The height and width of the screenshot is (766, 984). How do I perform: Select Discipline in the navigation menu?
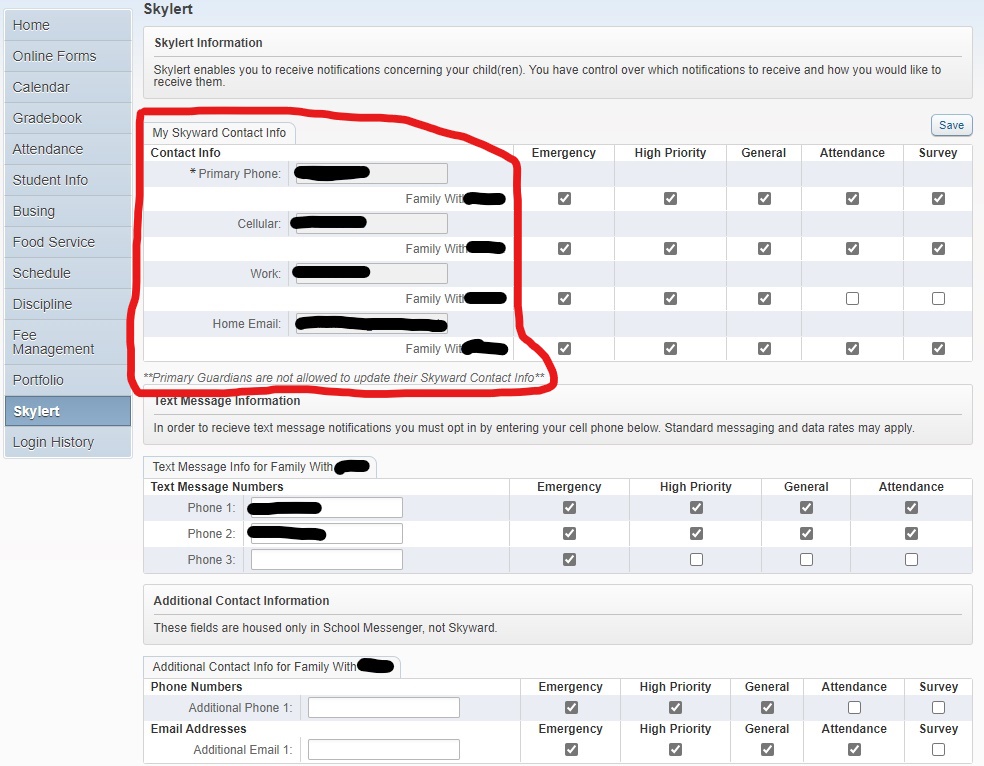pos(68,304)
